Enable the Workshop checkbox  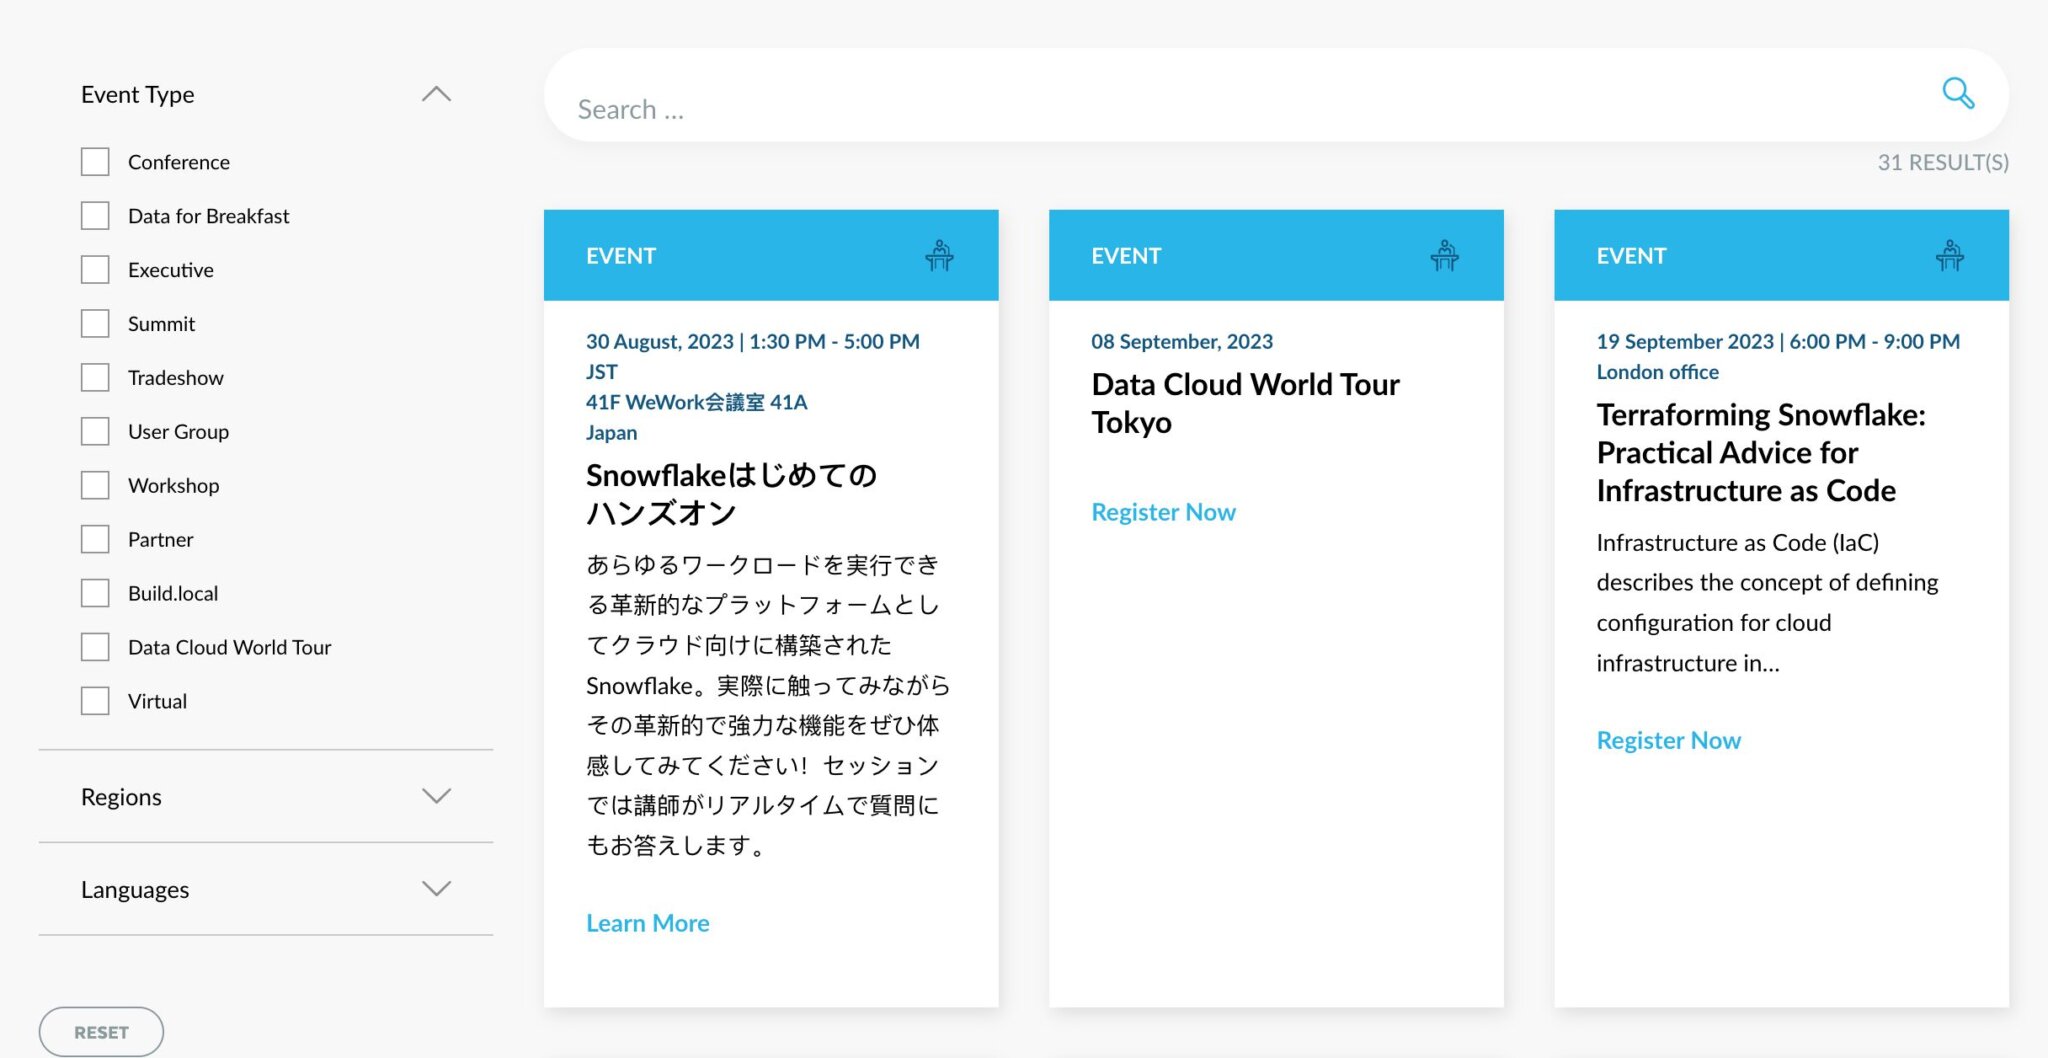pyautogui.click(x=95, y=486)
